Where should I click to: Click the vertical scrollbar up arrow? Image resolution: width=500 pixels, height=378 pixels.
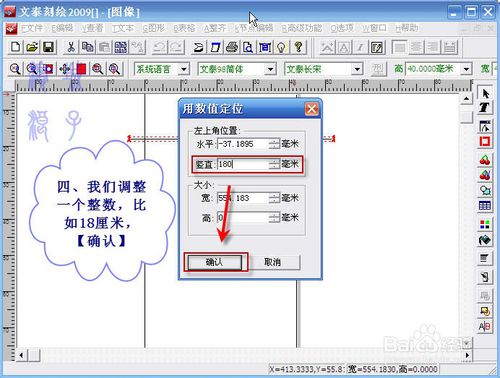(466, 99)
